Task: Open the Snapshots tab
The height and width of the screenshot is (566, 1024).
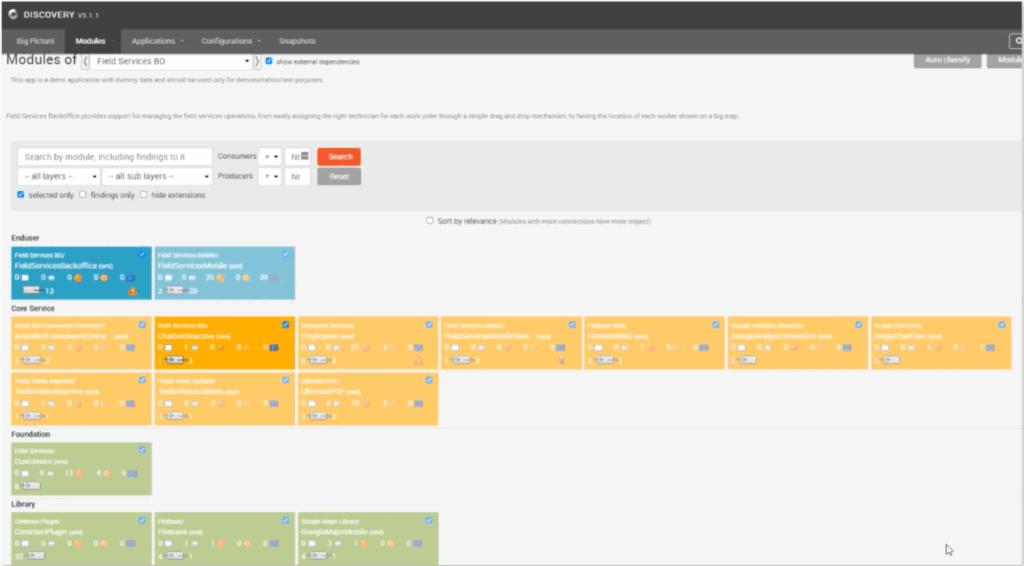Action: tap(297, 41)
